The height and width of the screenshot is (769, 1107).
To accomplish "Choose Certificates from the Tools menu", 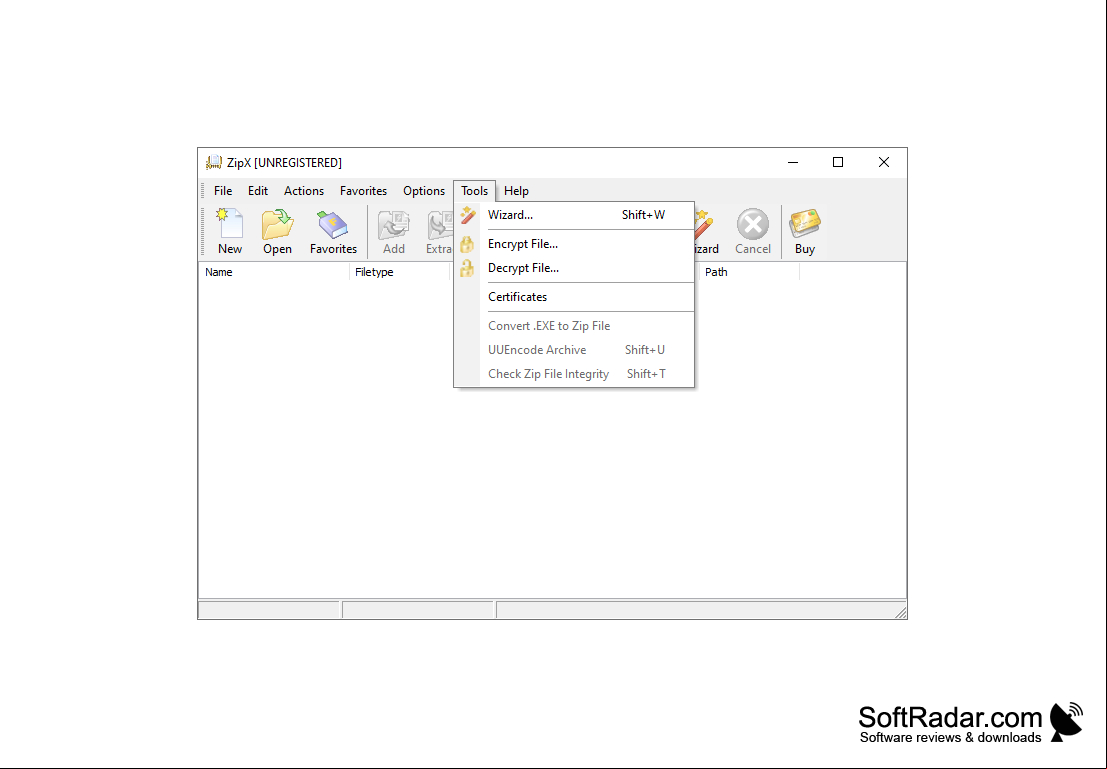I will (574, 297).
